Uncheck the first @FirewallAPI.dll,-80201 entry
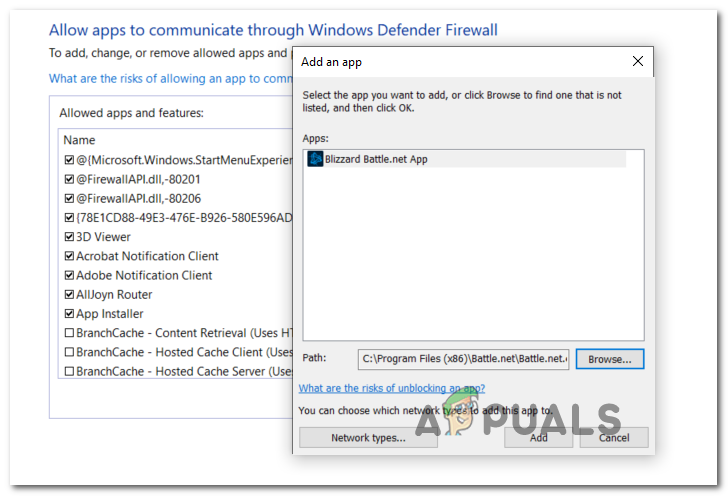Image resolution: width=728 pixels, height=496 pixels. coord(69,179)
